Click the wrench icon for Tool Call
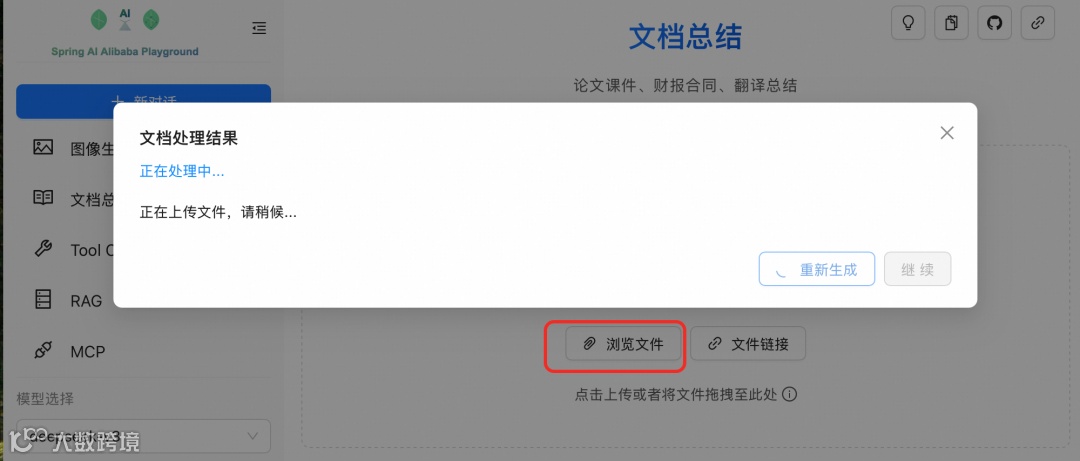The width and height of the screenshot is (1080, 461). 43,249
